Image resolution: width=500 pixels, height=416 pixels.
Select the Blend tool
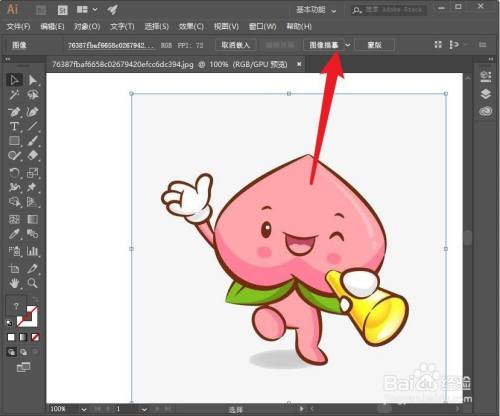[x=33, y=234]
